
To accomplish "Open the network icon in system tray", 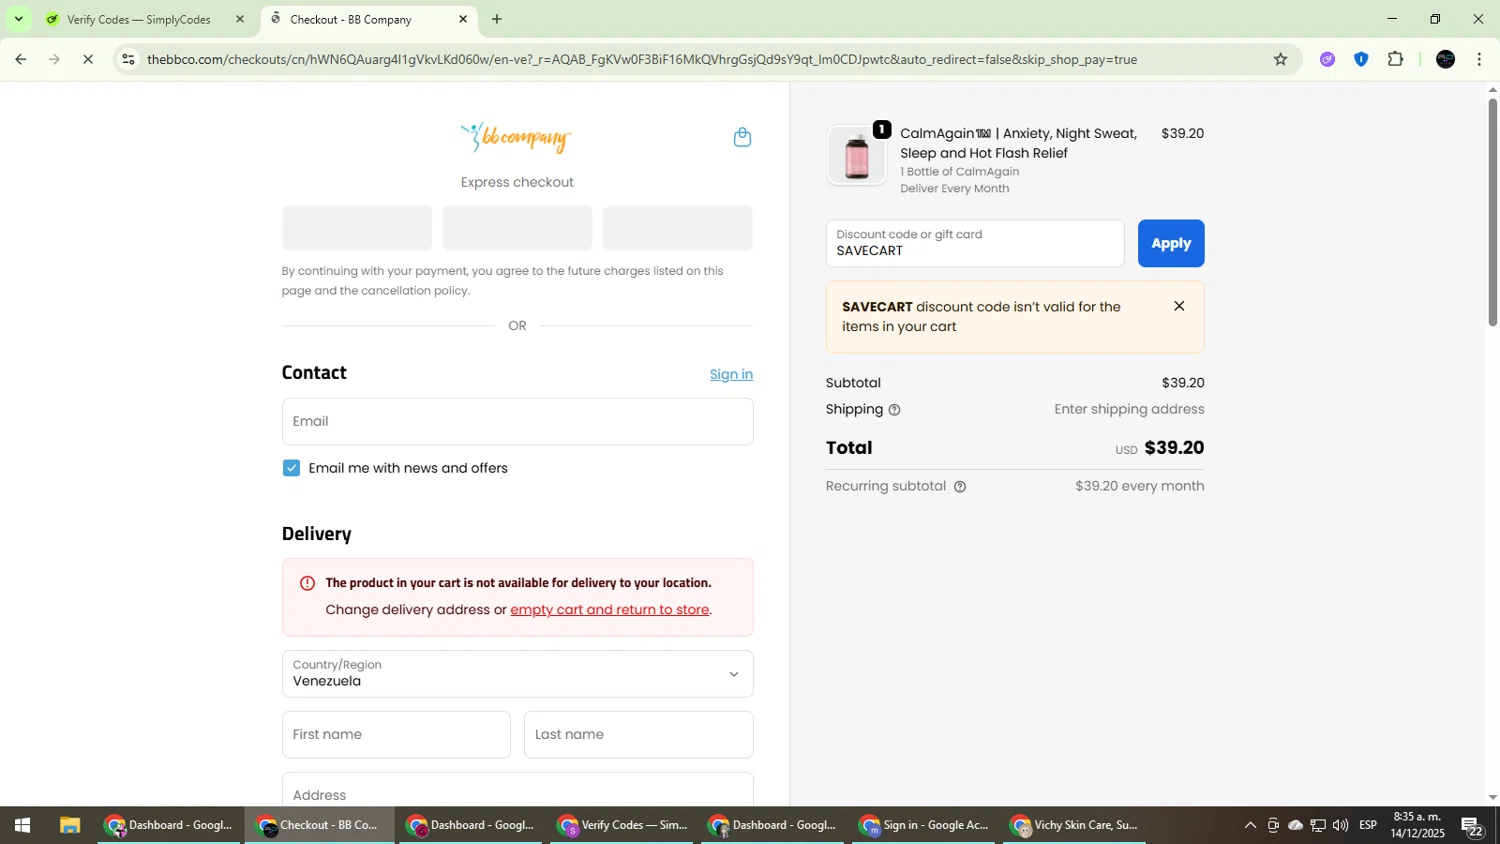I will pyautogui.click(x=1318, y=825).
